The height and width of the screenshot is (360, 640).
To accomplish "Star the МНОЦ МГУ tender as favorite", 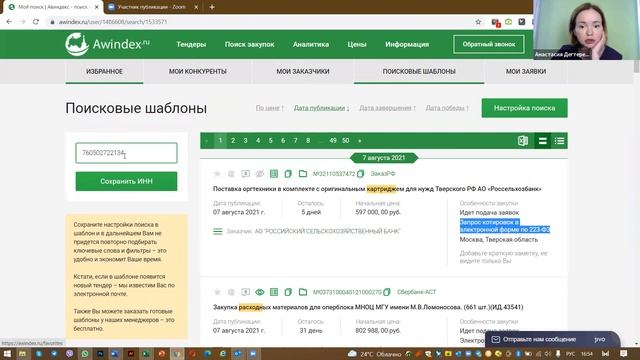I will (217, 292).
